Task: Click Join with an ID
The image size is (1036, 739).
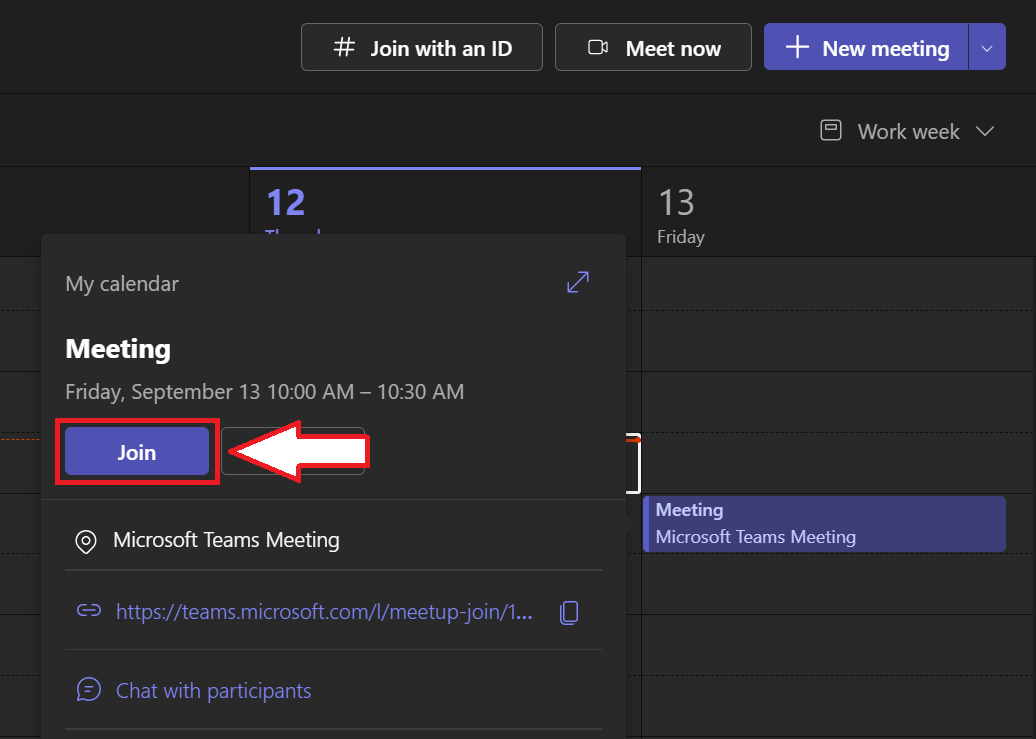Action: 421,46
